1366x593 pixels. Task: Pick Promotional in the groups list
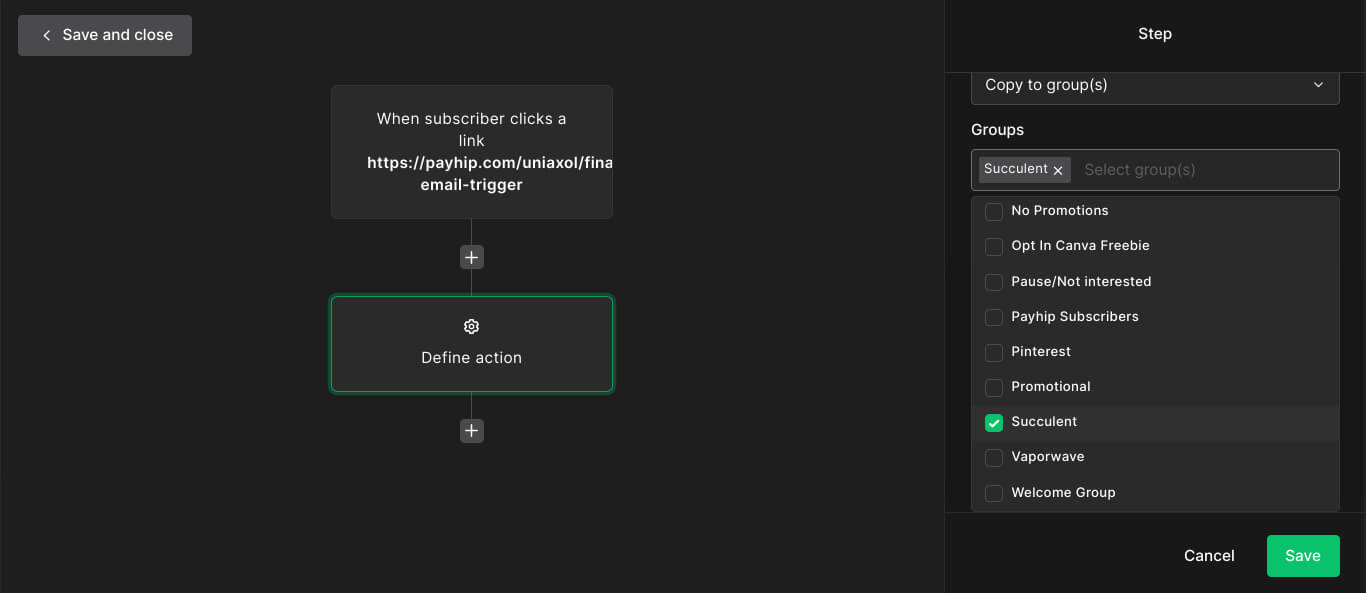pyautogui.click(x=1050, y=387)
